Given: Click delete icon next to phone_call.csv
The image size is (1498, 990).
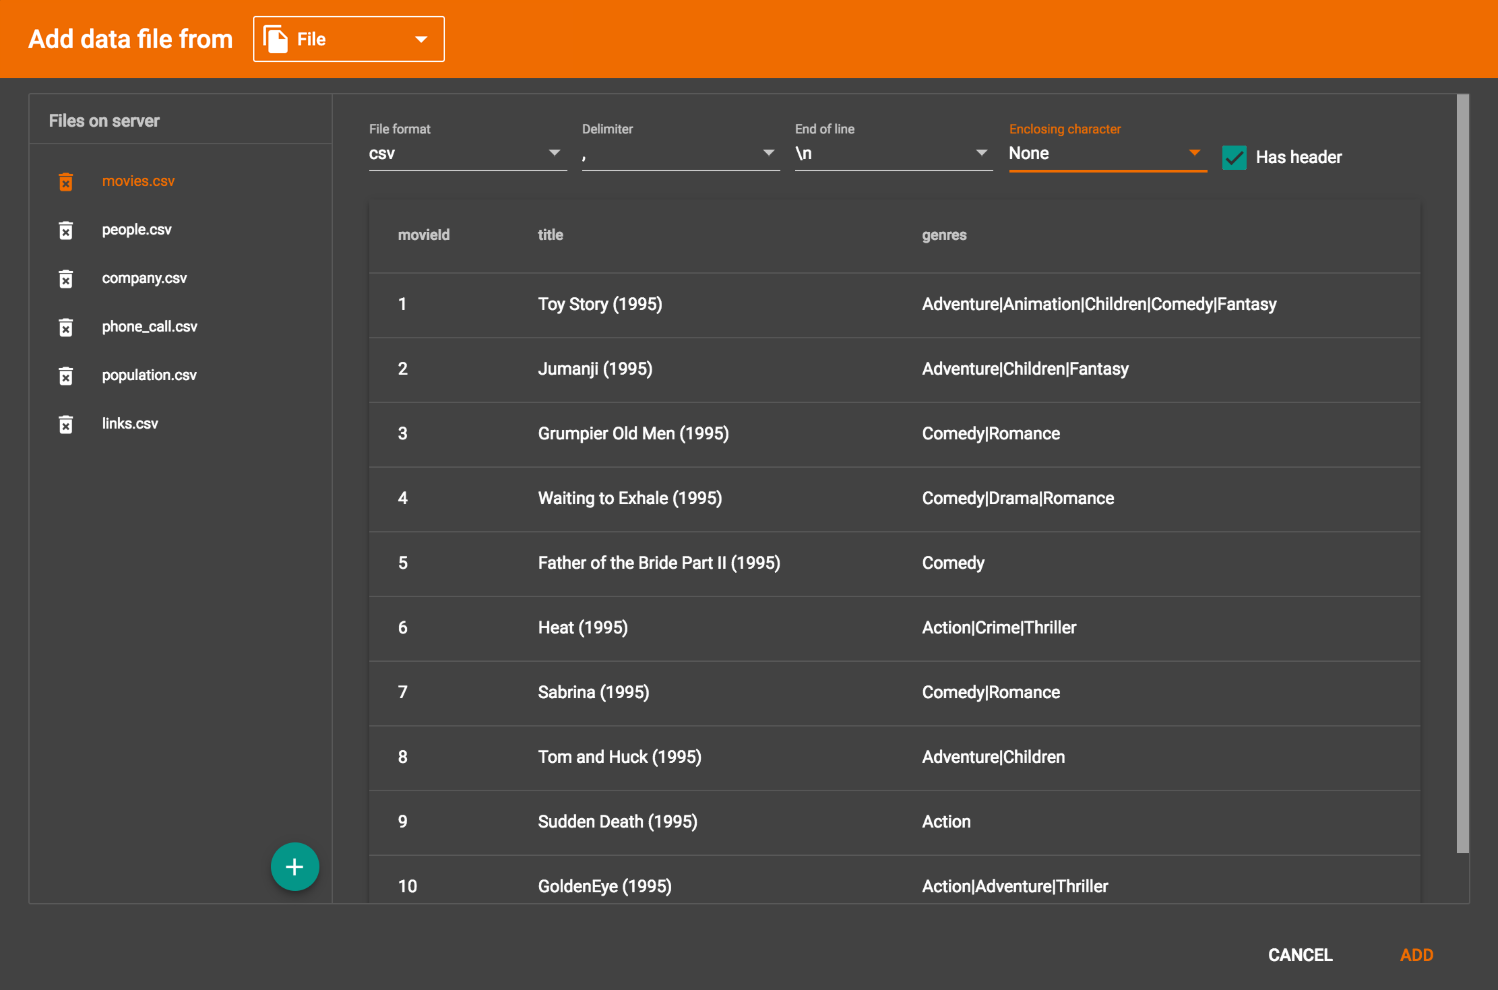Looking at the screenshot, I should [x=66, y=328].
